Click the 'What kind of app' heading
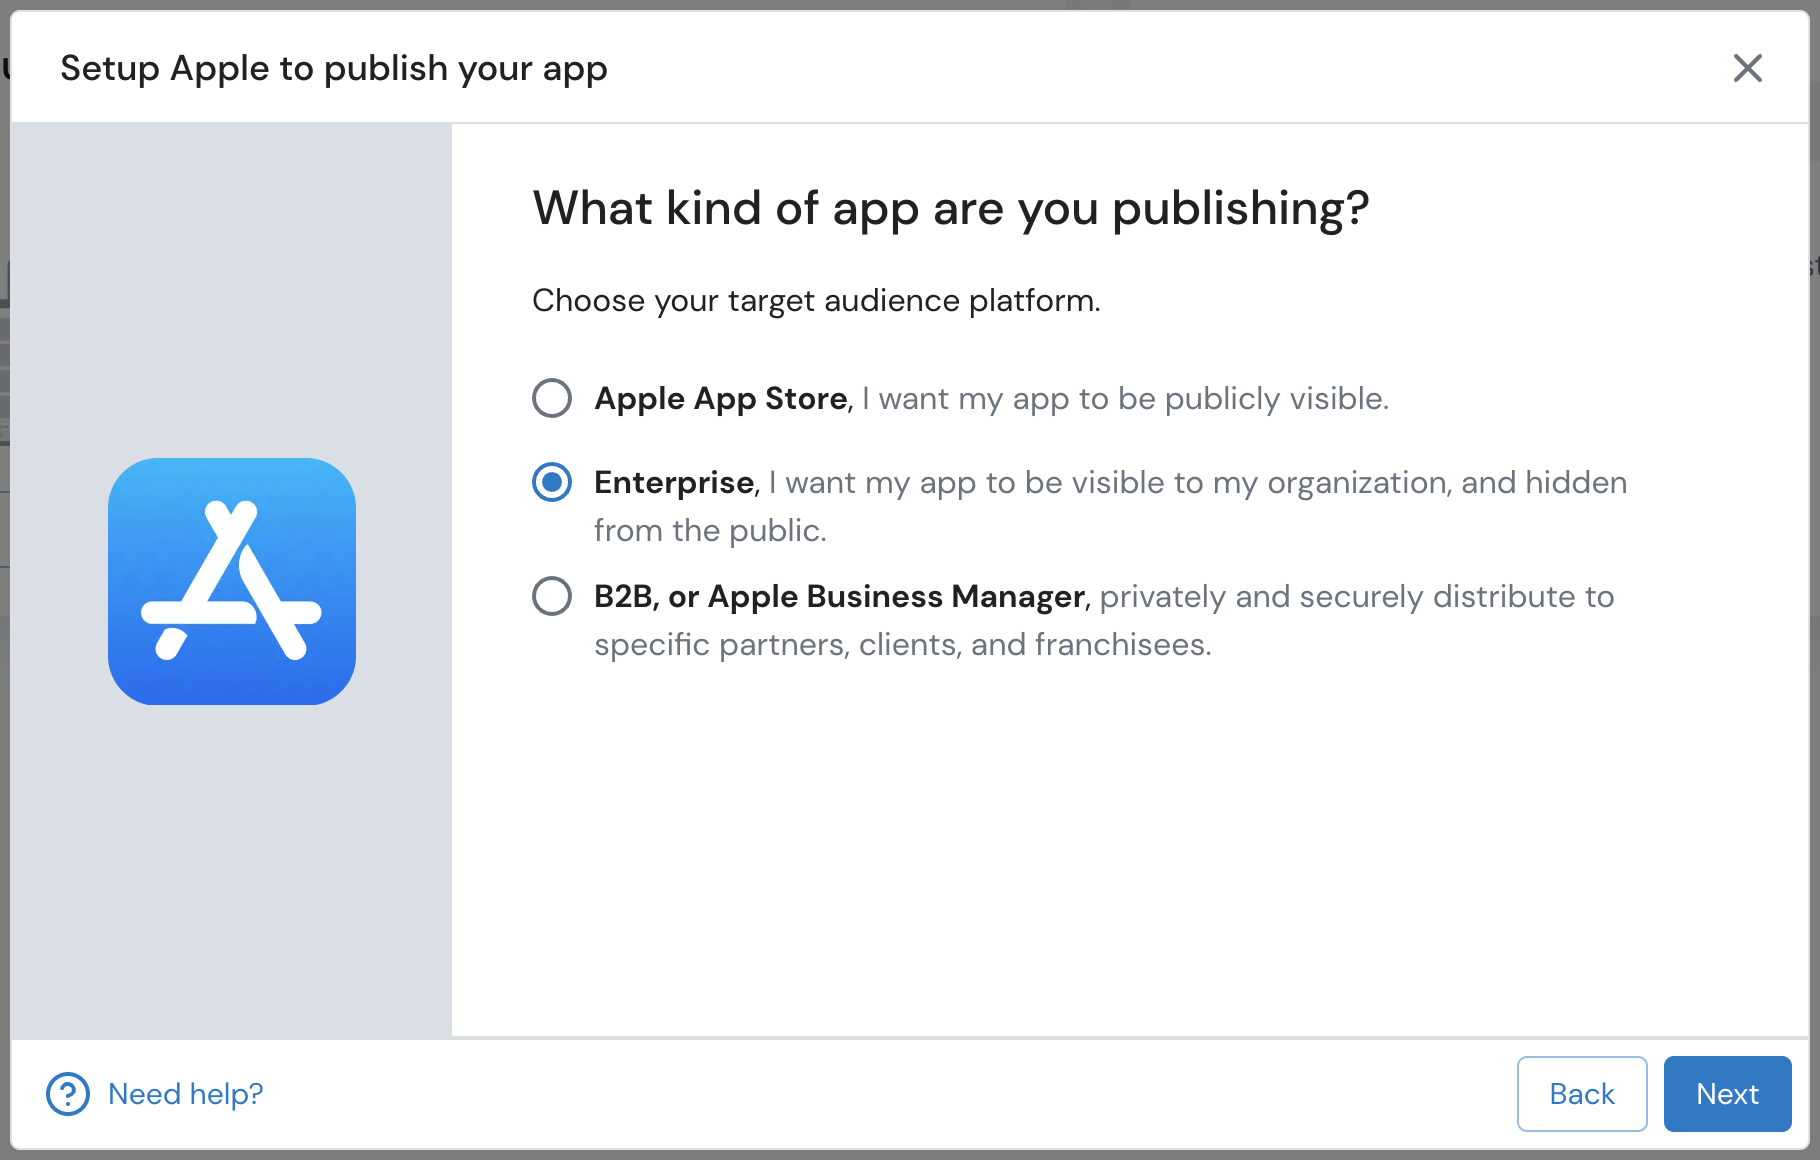 click(x=950, y=208)
